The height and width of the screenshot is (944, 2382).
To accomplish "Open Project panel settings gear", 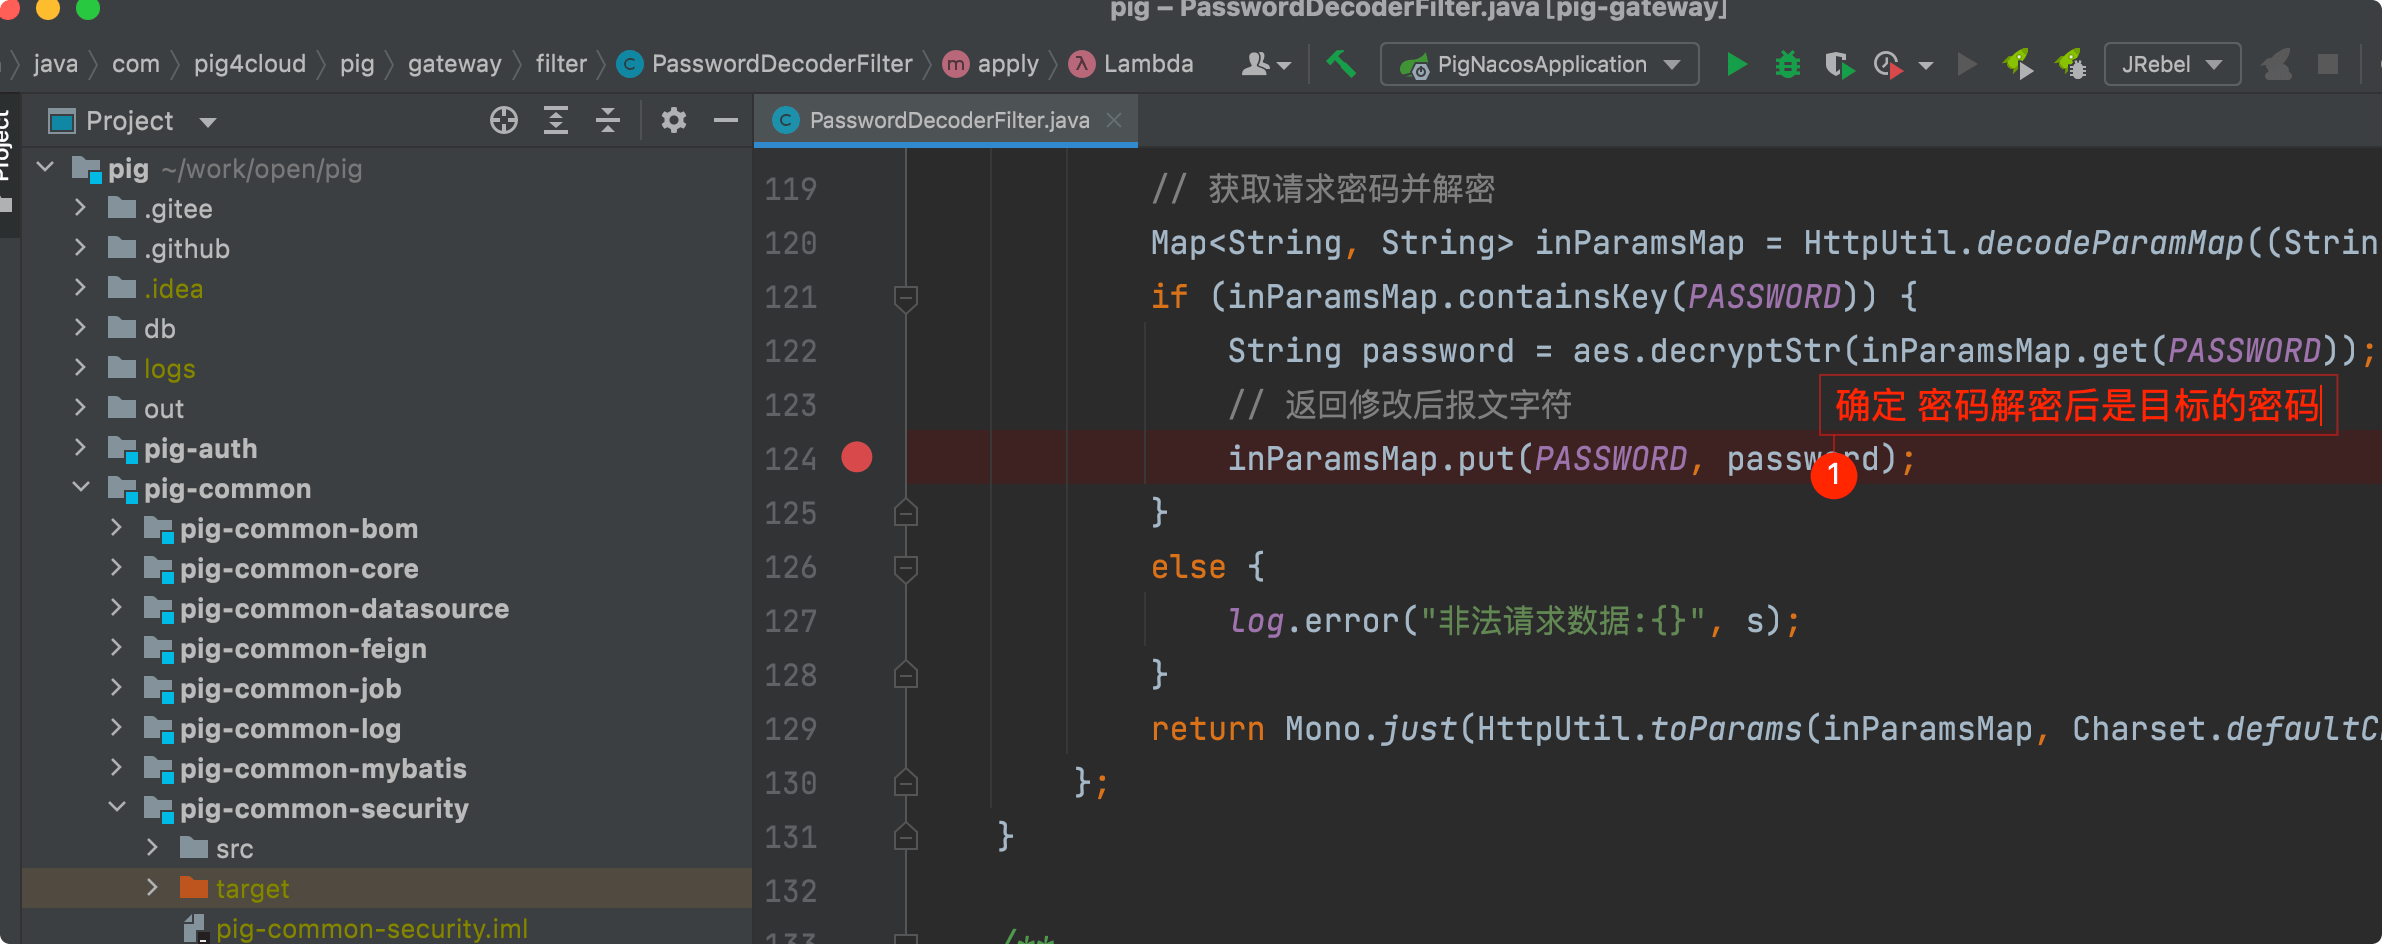I will [x=674, y=121].
